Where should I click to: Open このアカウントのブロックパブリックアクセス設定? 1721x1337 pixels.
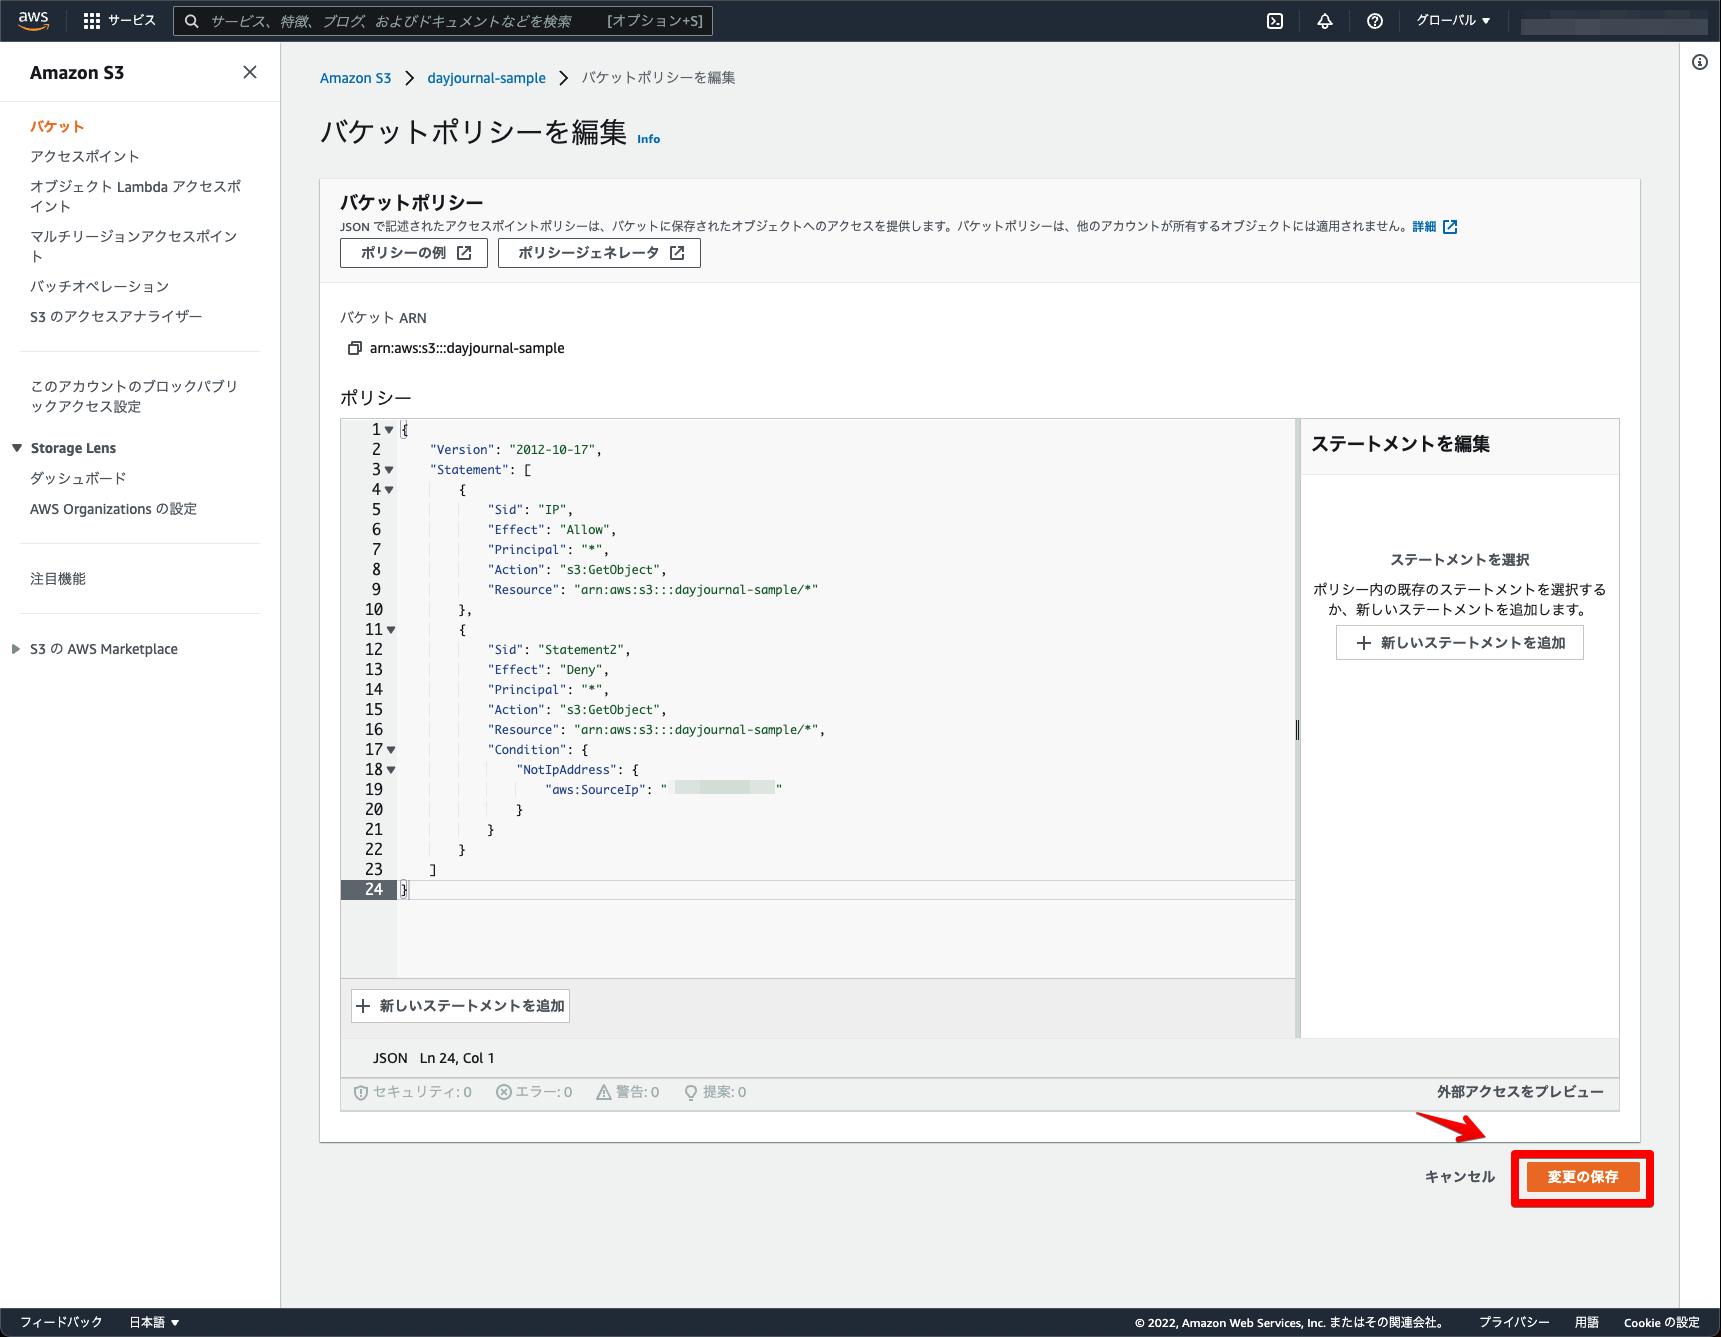tap(134, 396)
